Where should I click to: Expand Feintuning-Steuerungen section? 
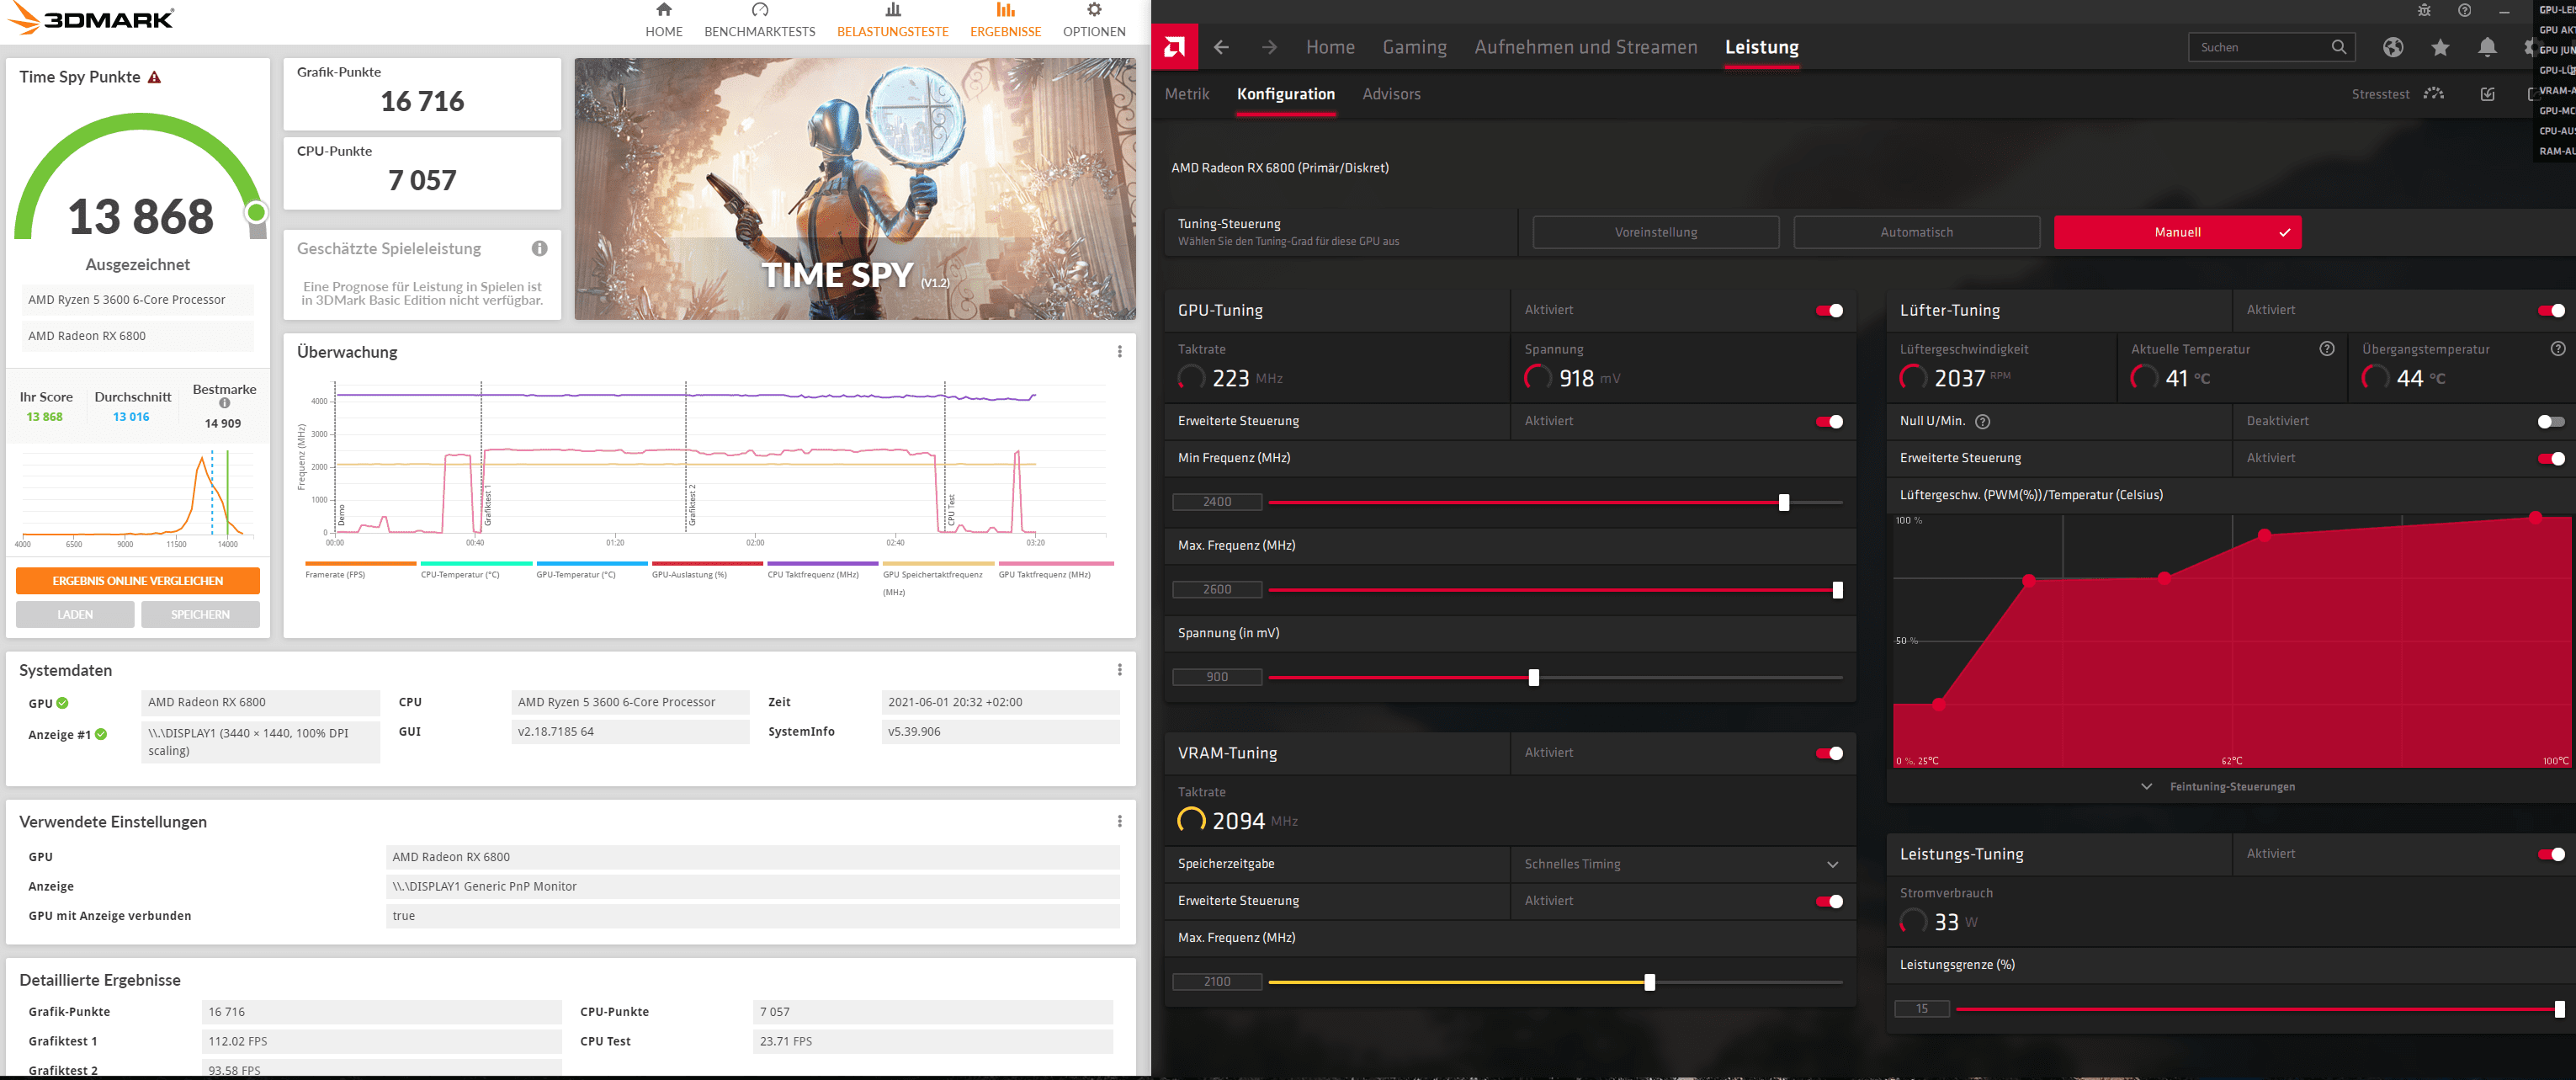point(2220,786)
